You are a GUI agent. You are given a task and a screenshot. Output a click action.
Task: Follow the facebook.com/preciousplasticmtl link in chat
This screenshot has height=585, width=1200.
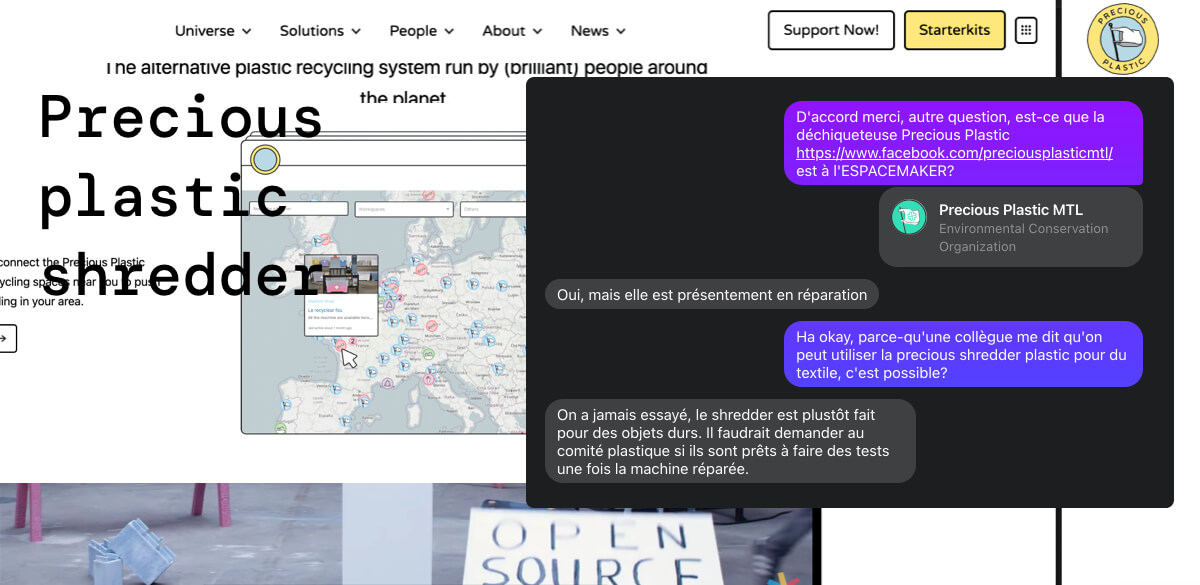coord(954,153)
